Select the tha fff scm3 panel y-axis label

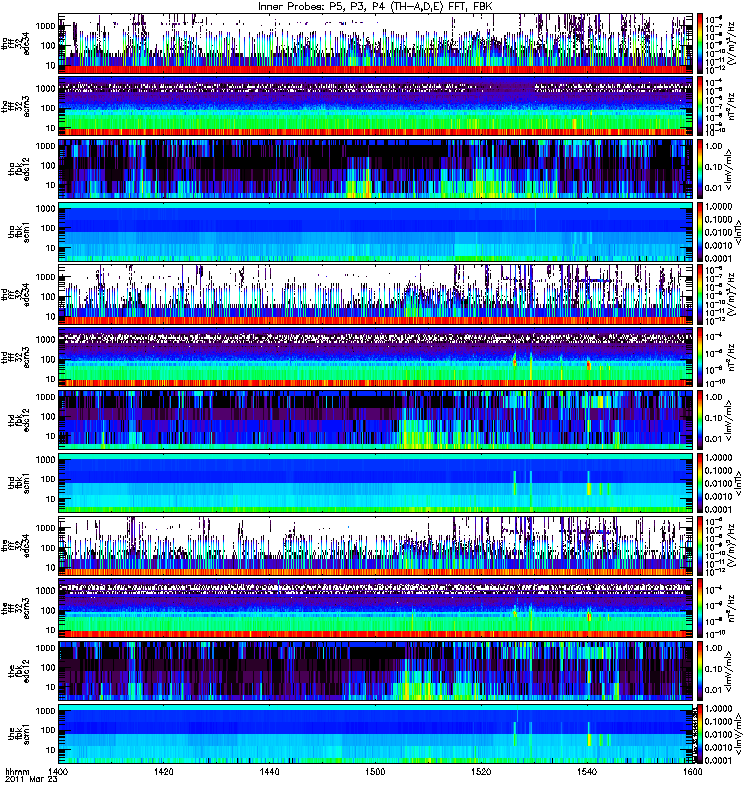tap(15, 107)
